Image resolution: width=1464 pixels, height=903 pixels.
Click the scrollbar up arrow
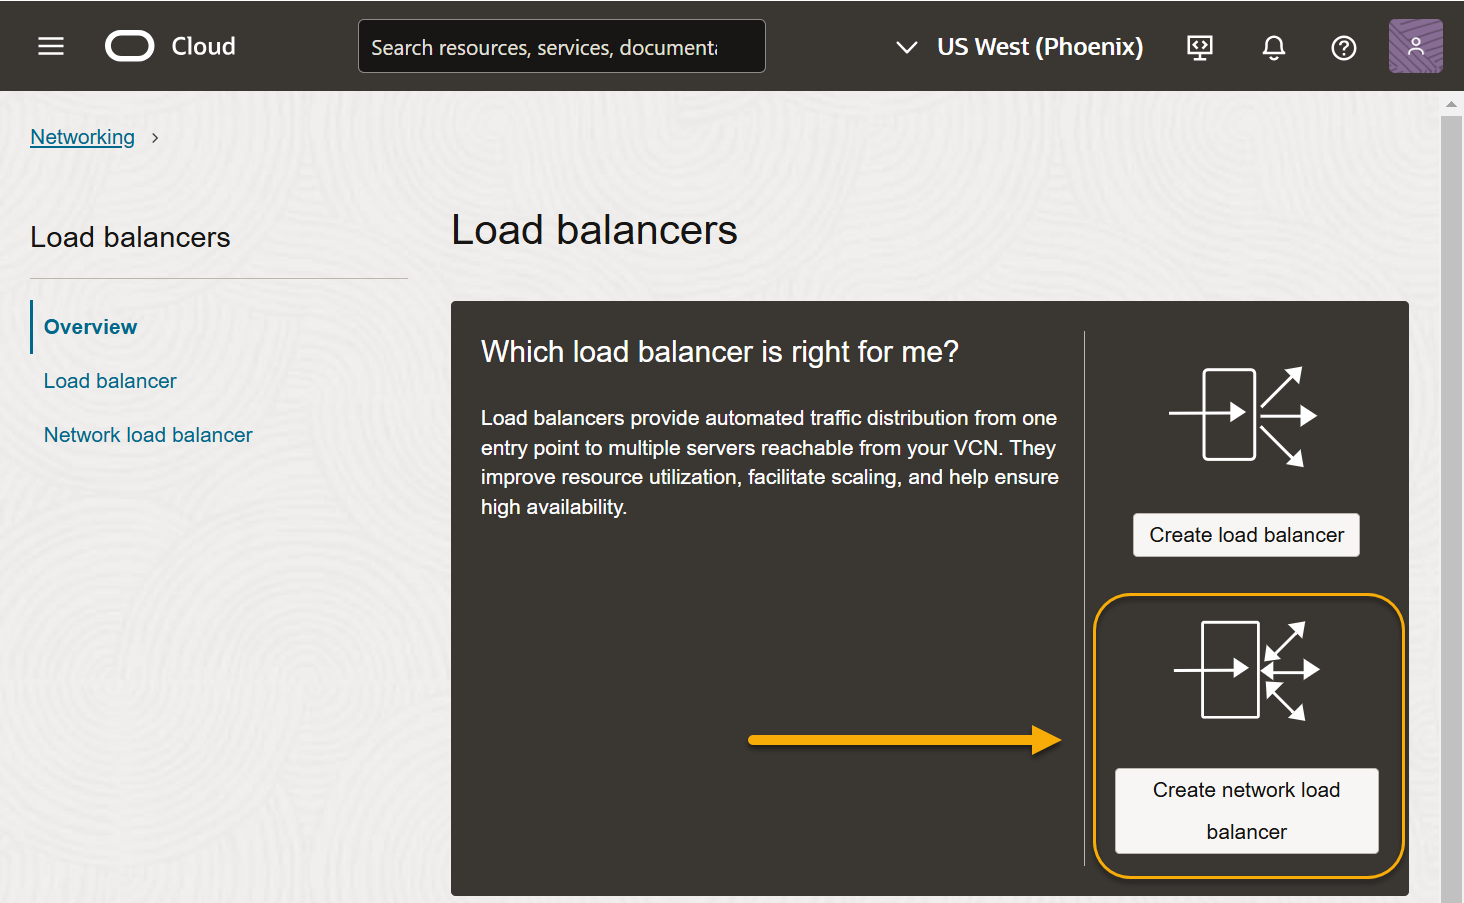click(x=1451, y=103)
